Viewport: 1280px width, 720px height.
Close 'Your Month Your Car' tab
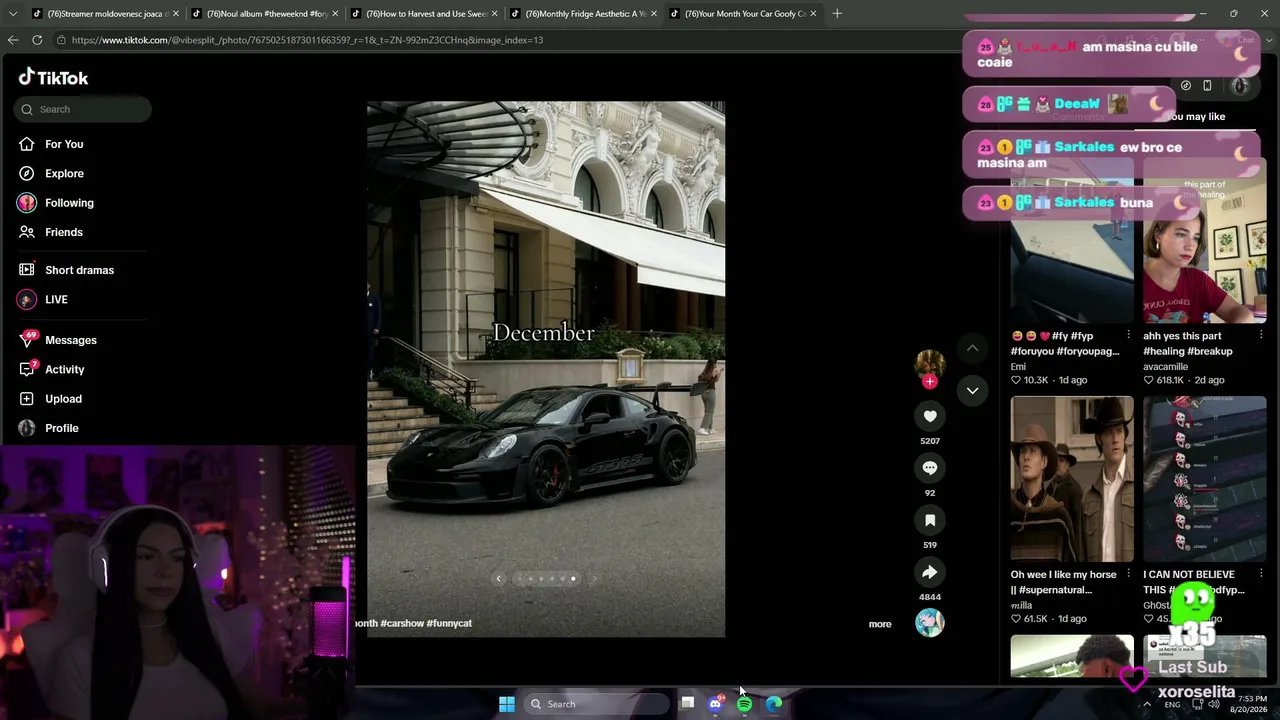pyautogui.click(x=813, y=14)
